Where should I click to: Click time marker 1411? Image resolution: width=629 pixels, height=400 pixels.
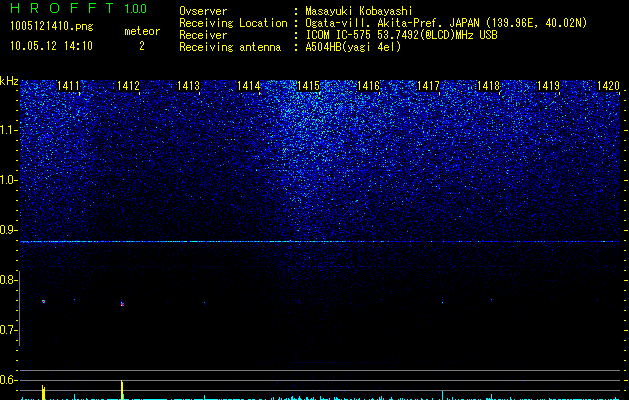coord(68,86)
